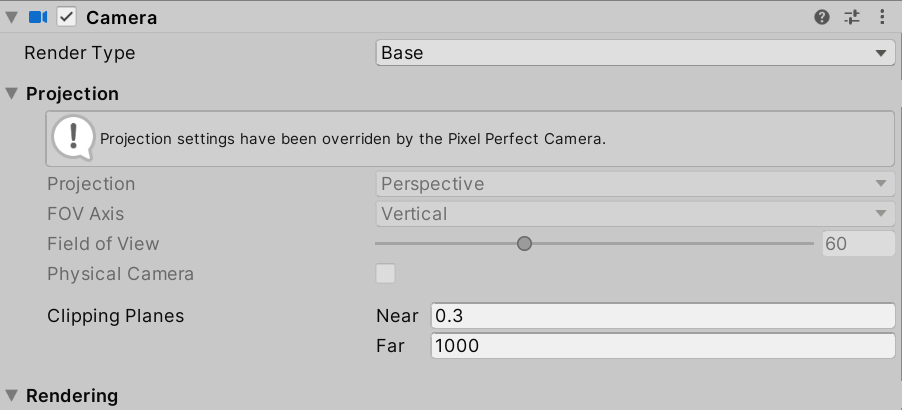Open the FOV Axis dropdown
The image size is (902, 410).
[635, 214]
